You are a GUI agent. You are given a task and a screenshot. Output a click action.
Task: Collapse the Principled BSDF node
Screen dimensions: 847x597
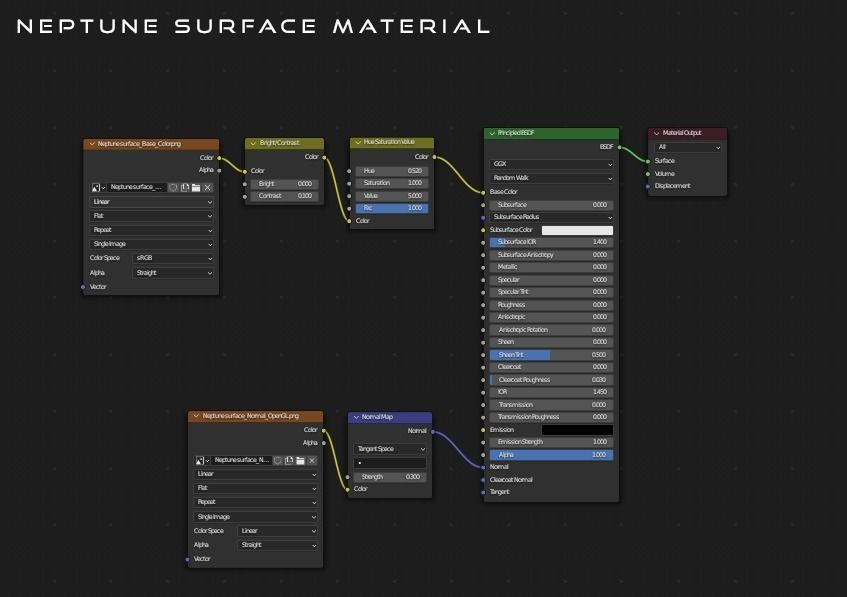[492, 133]
